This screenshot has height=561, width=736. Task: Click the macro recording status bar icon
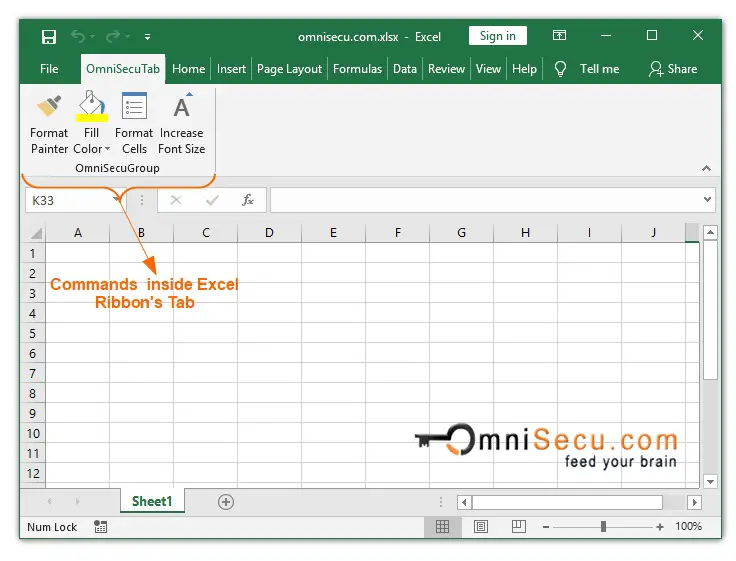[x=100, y=527]
